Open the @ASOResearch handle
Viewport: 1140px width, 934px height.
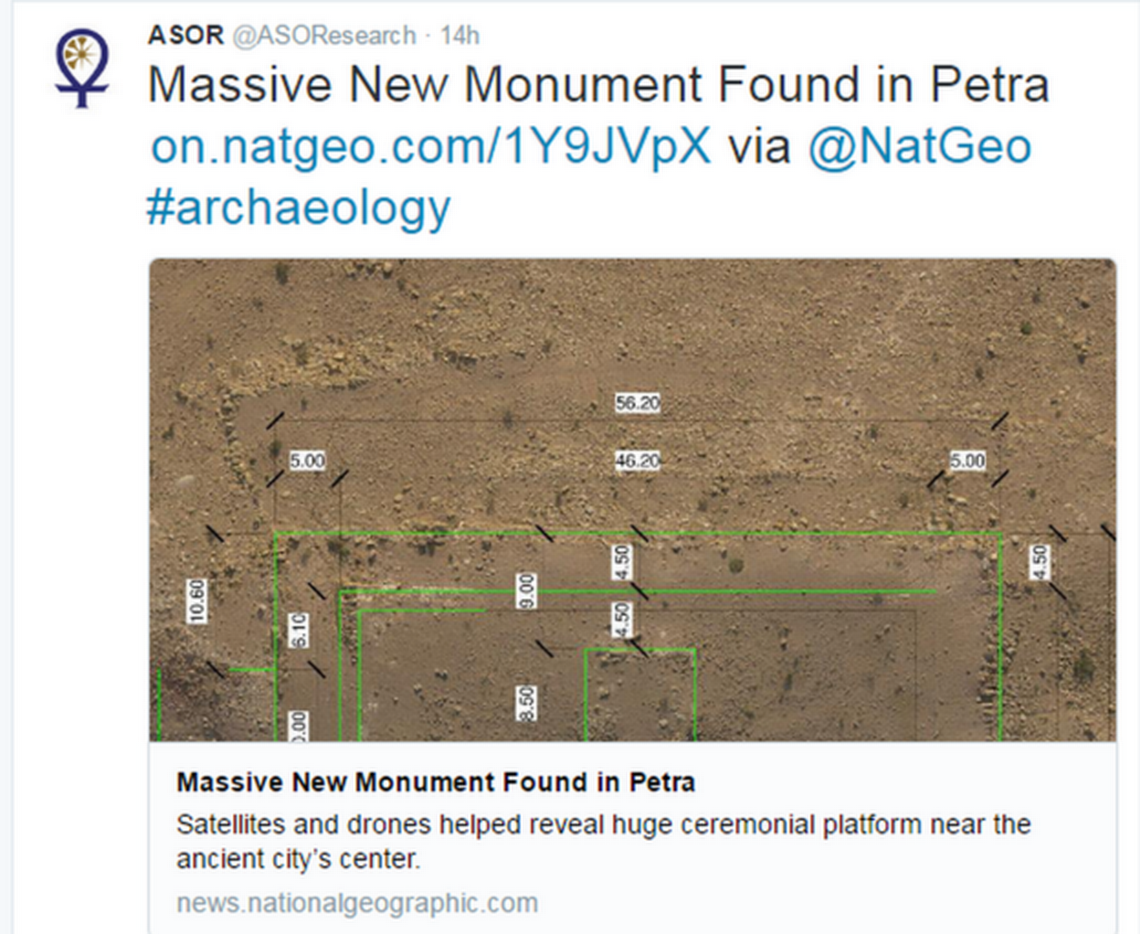tap(324, 36)
